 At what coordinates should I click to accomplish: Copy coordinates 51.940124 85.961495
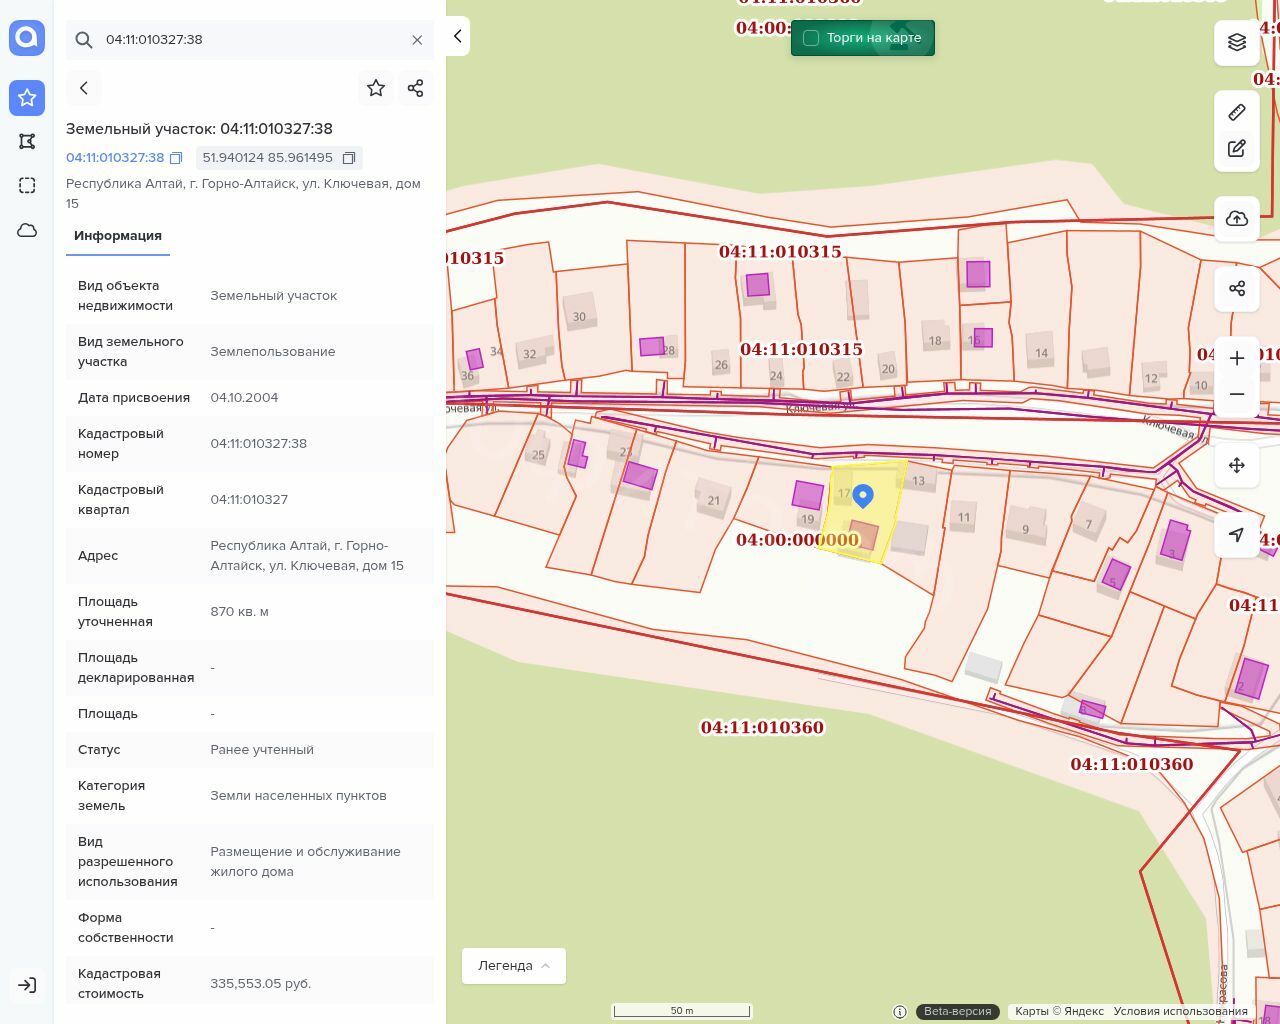[x=349, y=158]
